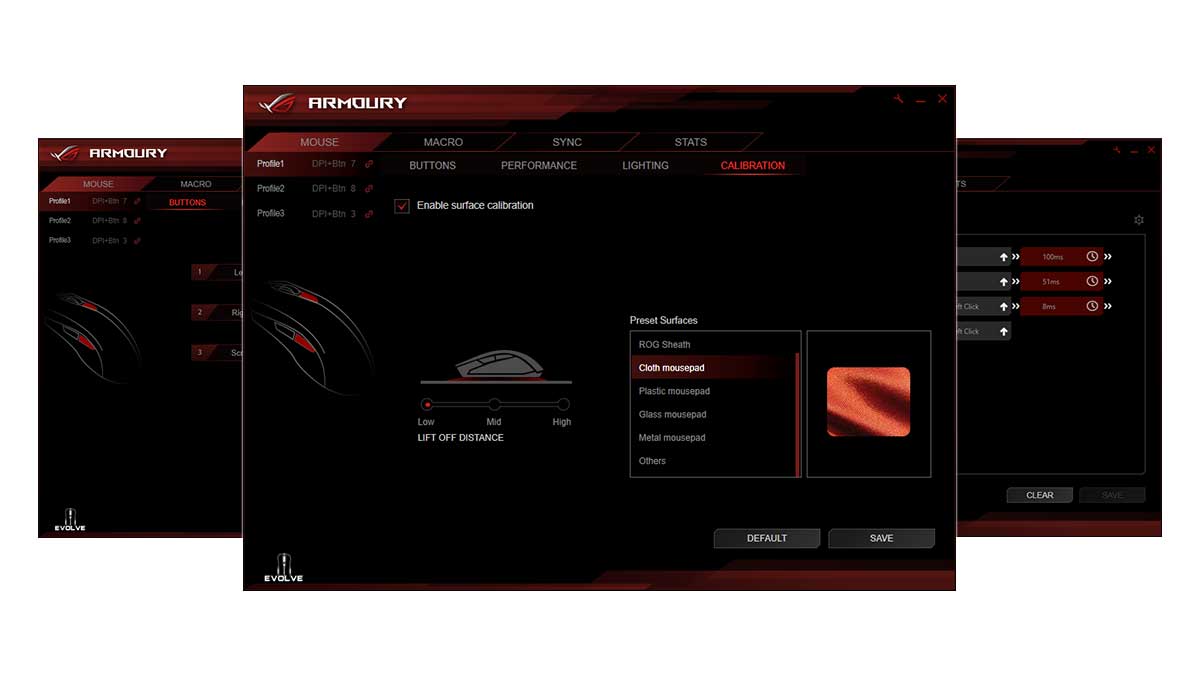Screen dimensions: 1200x676
Task: Click Profile3 link icon in left window
Action: (137, 240)
